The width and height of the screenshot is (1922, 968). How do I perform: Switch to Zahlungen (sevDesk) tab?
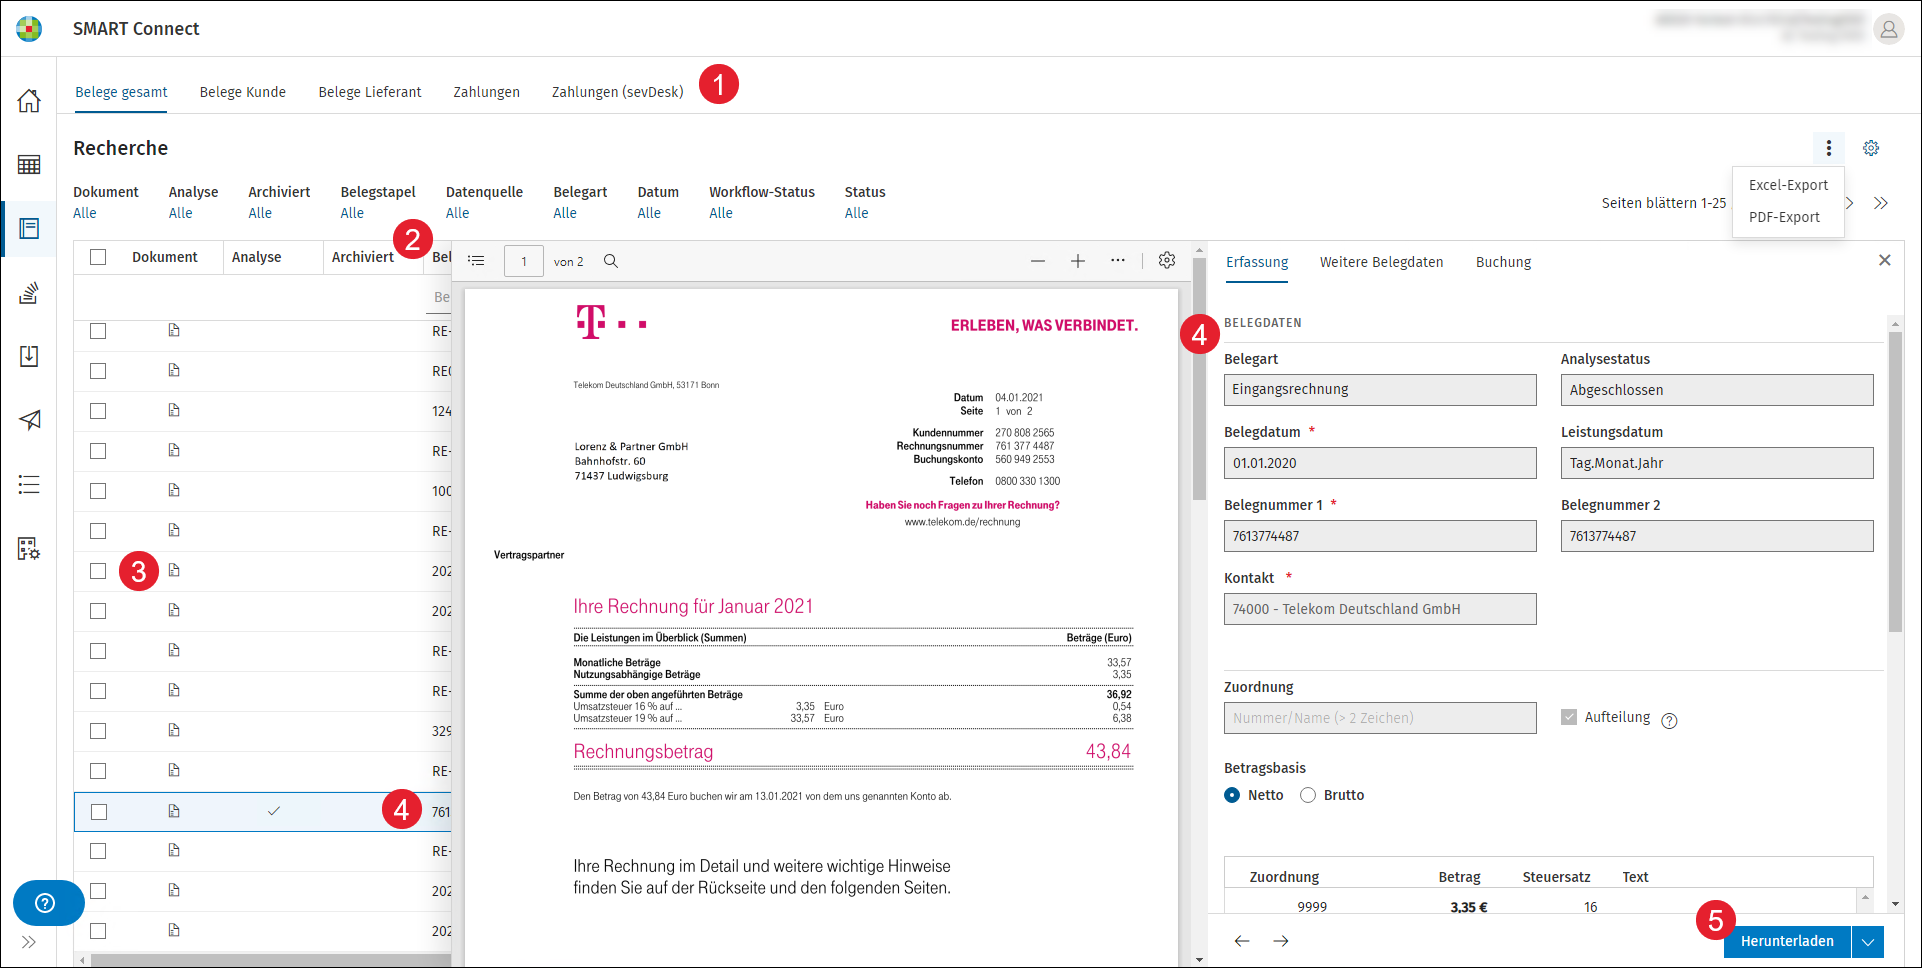617,92
